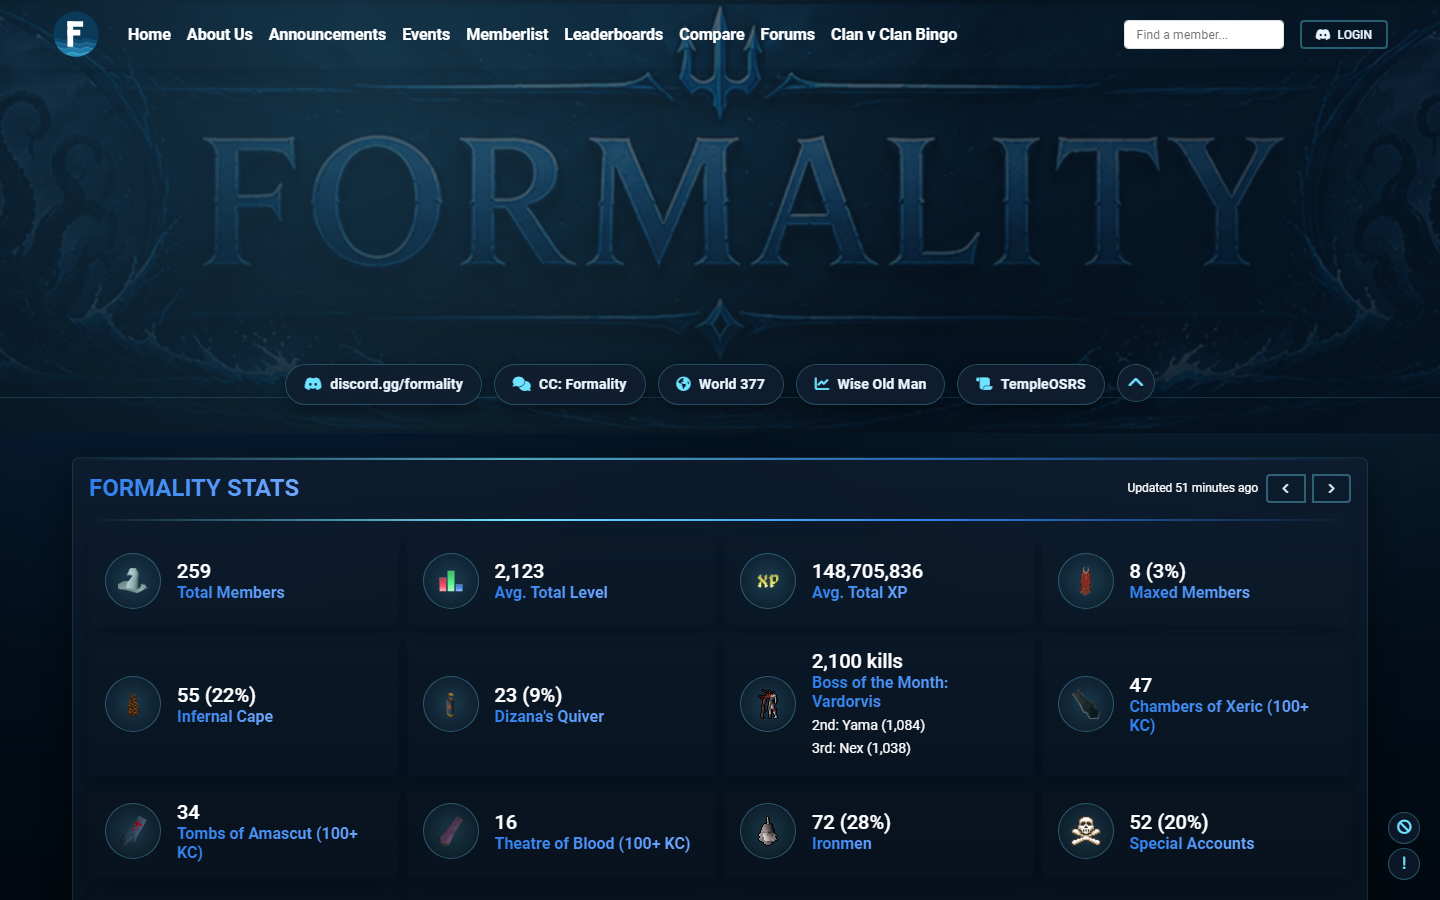Open the Compare page
Image resolution: width=1440 pixels, height=900 pixels.
tap(712, 34)
